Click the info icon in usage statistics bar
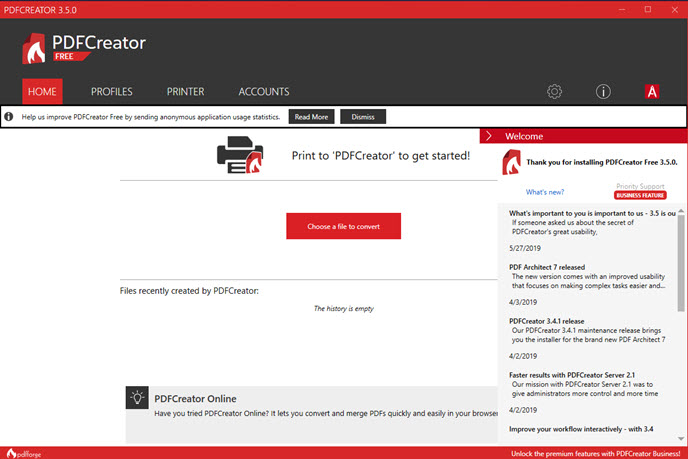Viewport: 688px width, 459px height. (9, 117)
